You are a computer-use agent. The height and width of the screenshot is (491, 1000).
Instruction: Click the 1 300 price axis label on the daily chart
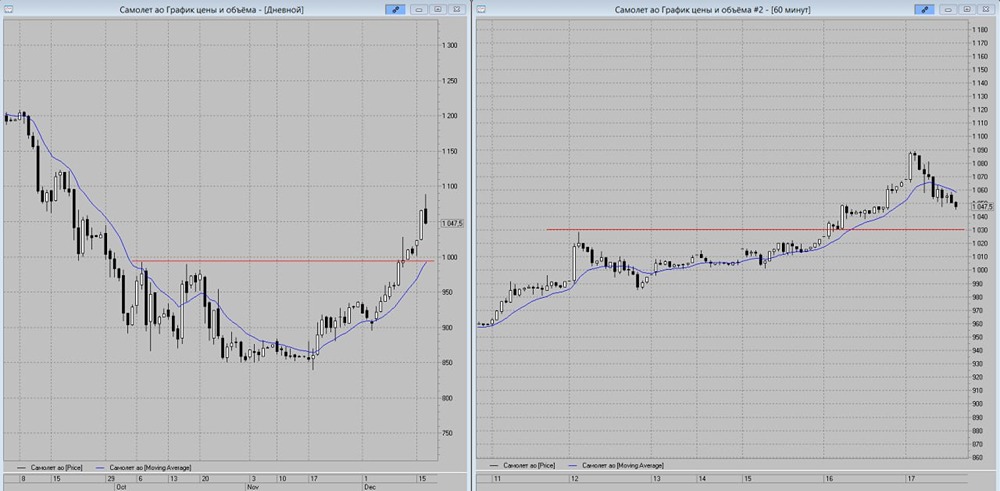tap(452, 45)
